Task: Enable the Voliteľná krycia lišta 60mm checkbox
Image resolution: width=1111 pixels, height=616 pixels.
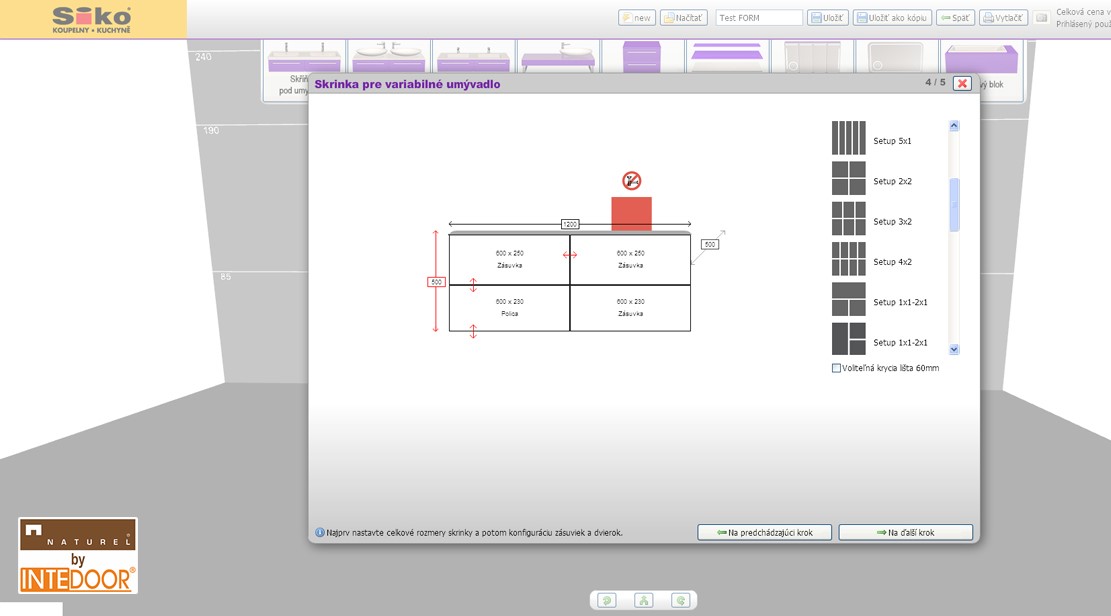Action: 837,368
